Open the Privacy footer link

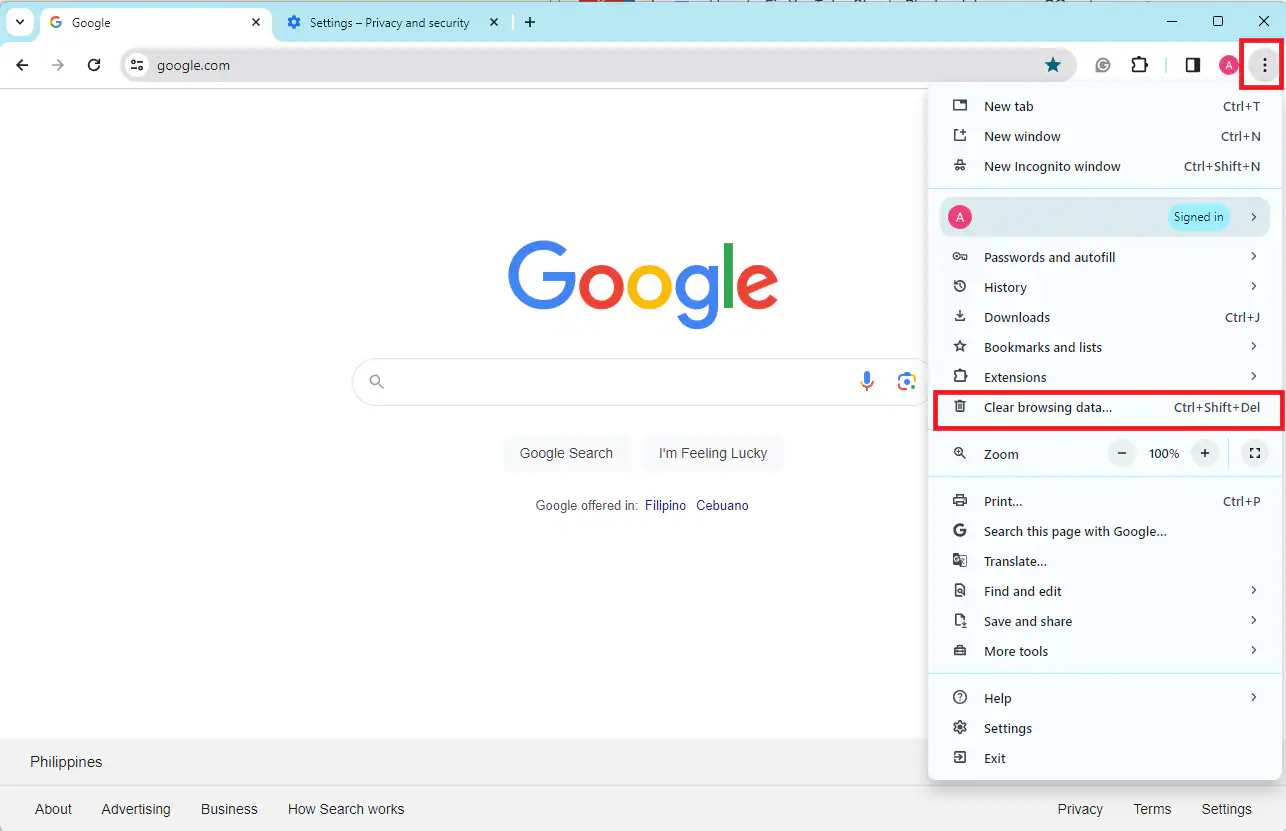pos(1080,809)
